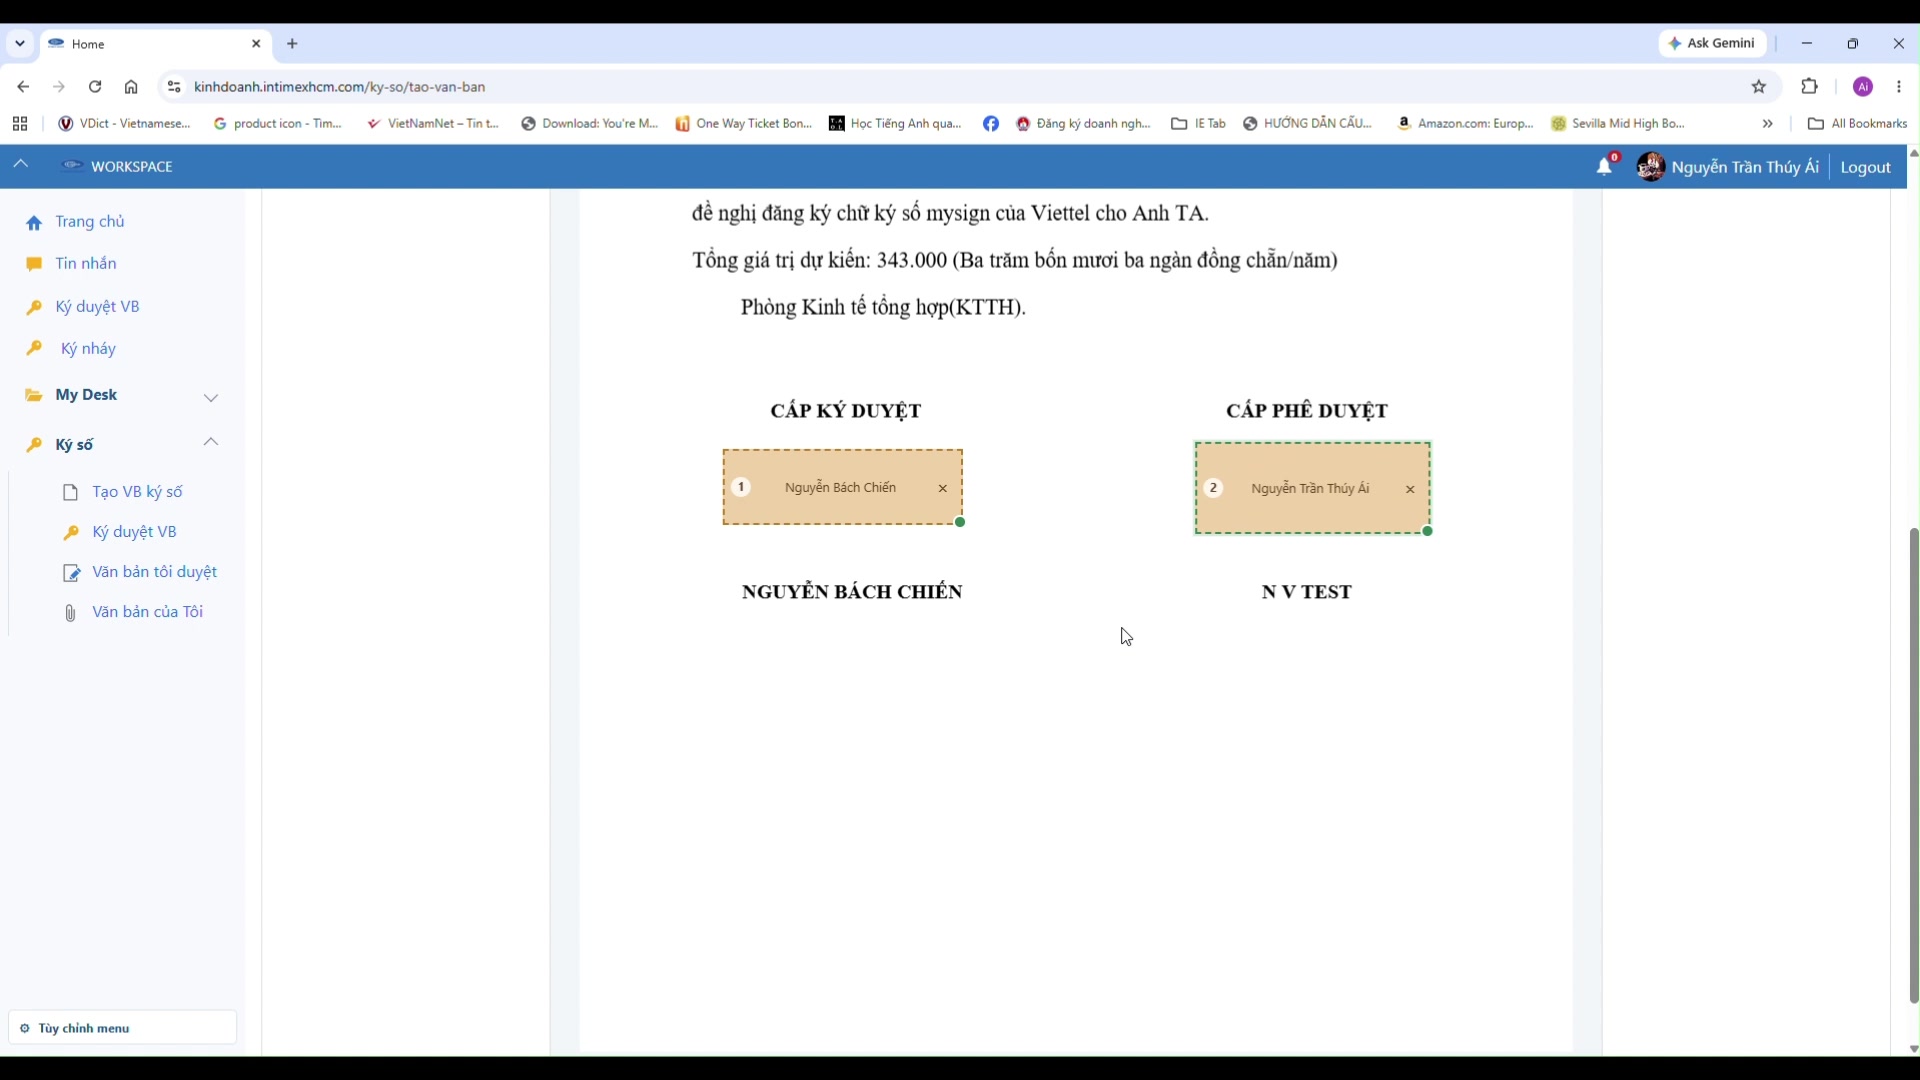Viewport: 1920px width, 1080px height.
Task: Bookmark this page with star icon
Action: 1759,87
